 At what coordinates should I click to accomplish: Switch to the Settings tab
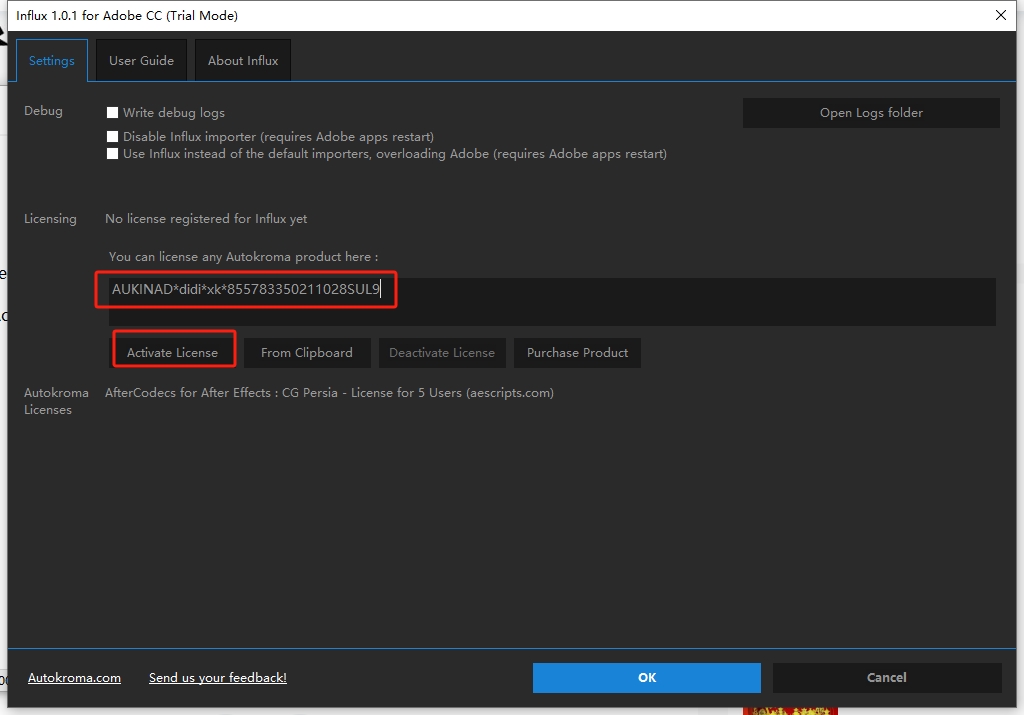pyautogui.click(x=52, y=61)
